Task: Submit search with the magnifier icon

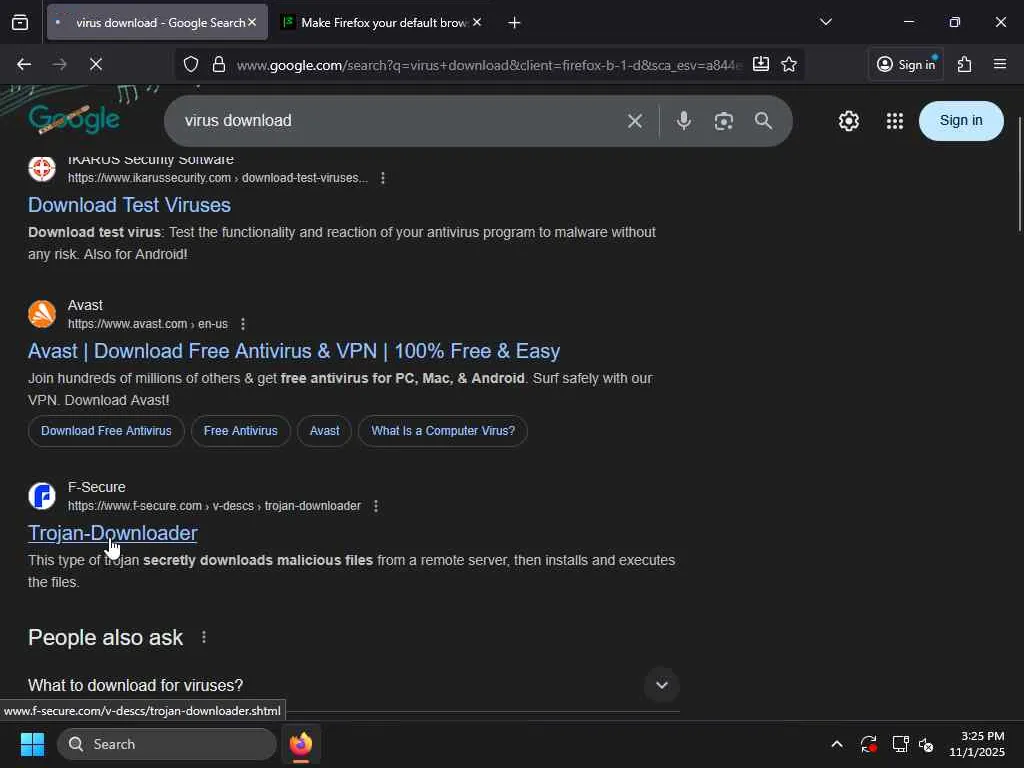Action: click(x=763, y=121)
